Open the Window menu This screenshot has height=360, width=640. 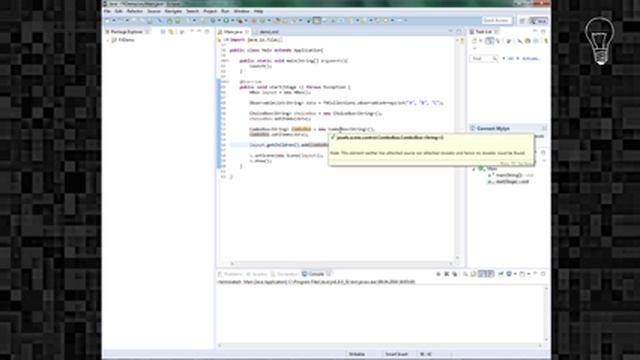click(241, 11)
